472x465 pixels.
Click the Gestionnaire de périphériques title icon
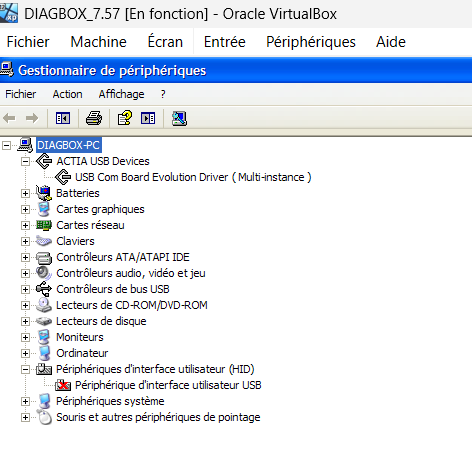pos(7,70)
